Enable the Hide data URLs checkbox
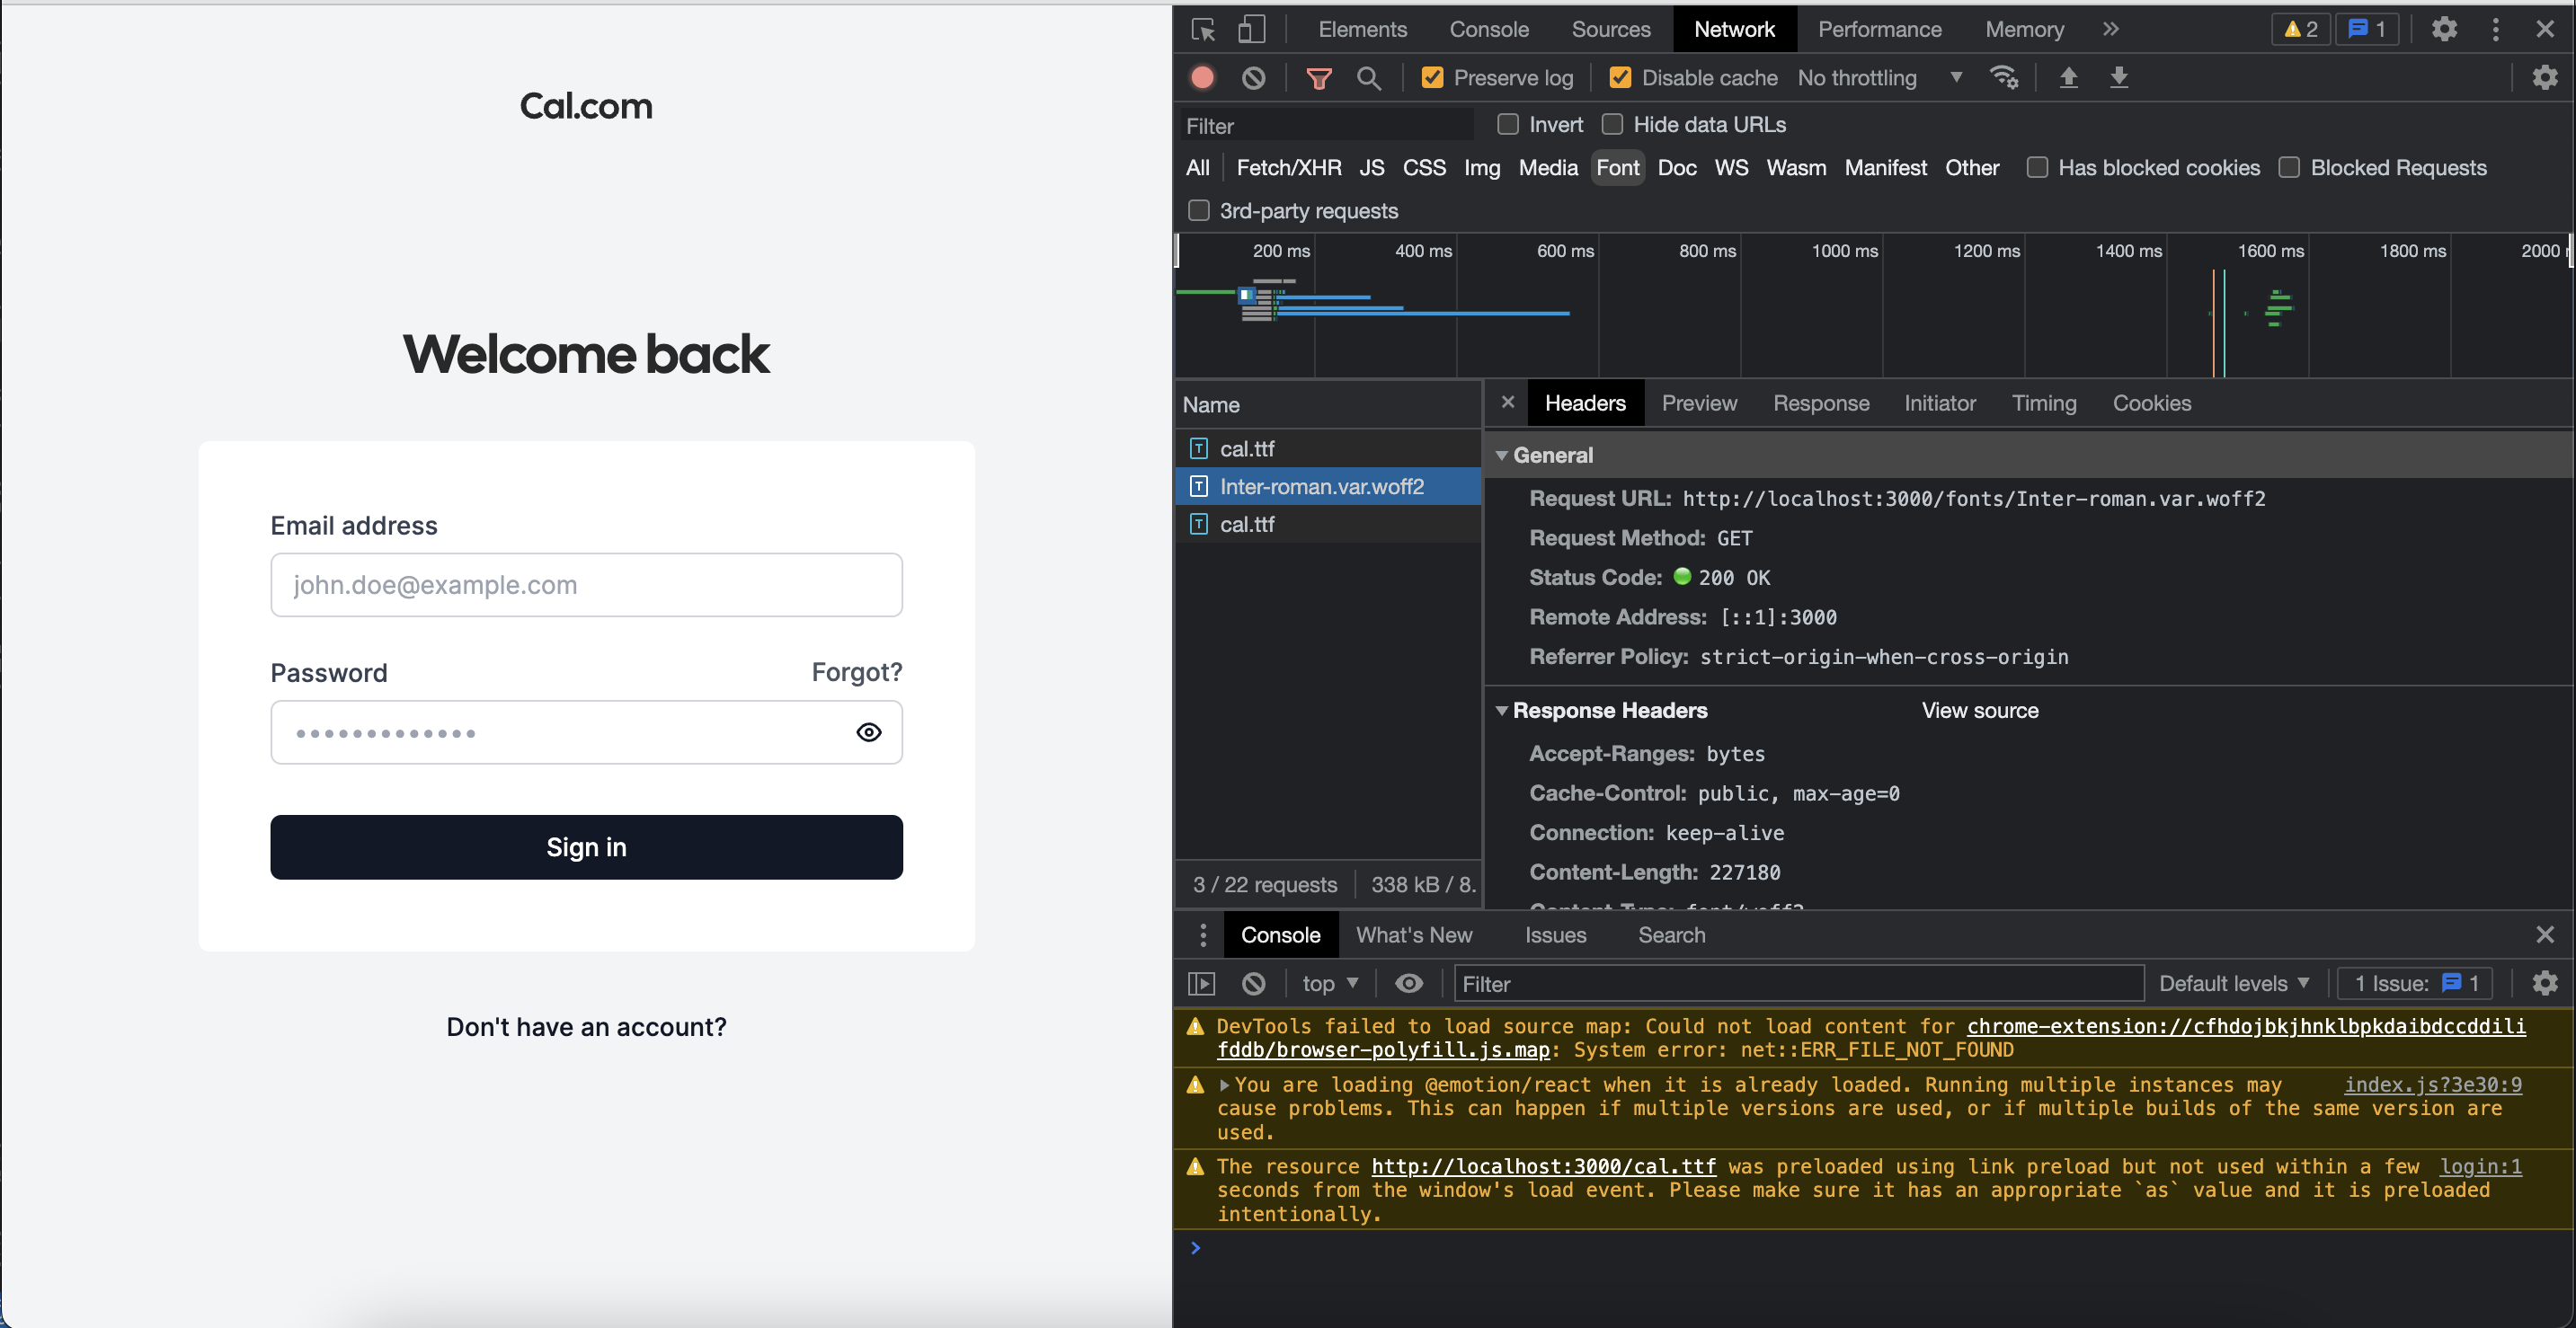Image resolution: width=2576 pixels, height=1328 pixels. point(1612,124)
